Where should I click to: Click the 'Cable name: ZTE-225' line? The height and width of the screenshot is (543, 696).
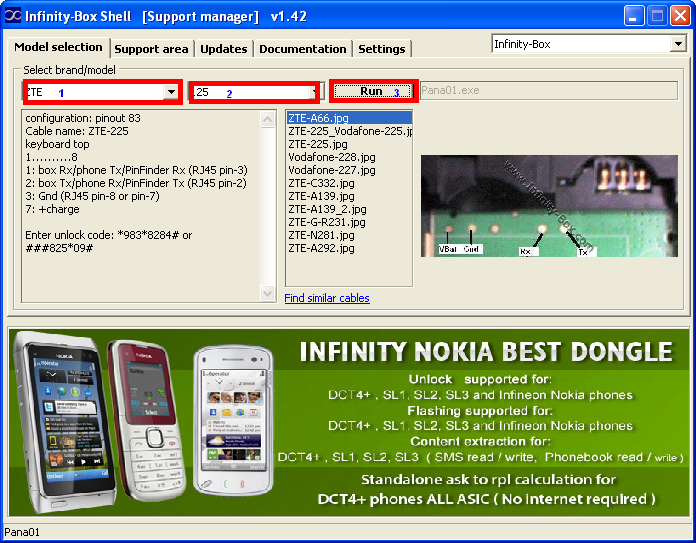point(77,131)
